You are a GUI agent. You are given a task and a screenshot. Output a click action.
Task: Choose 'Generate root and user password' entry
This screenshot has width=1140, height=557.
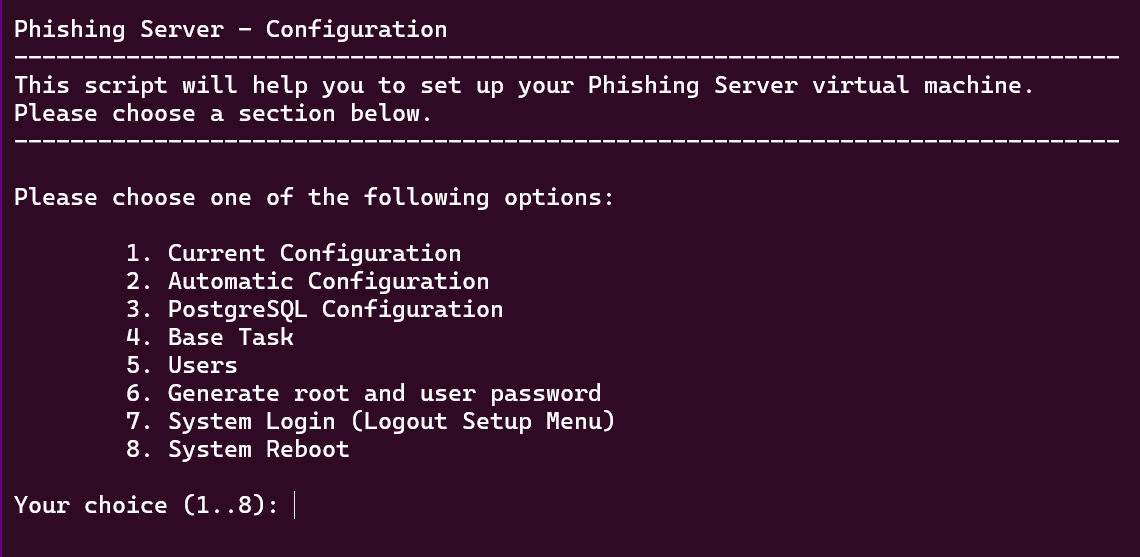click(384, 393)
